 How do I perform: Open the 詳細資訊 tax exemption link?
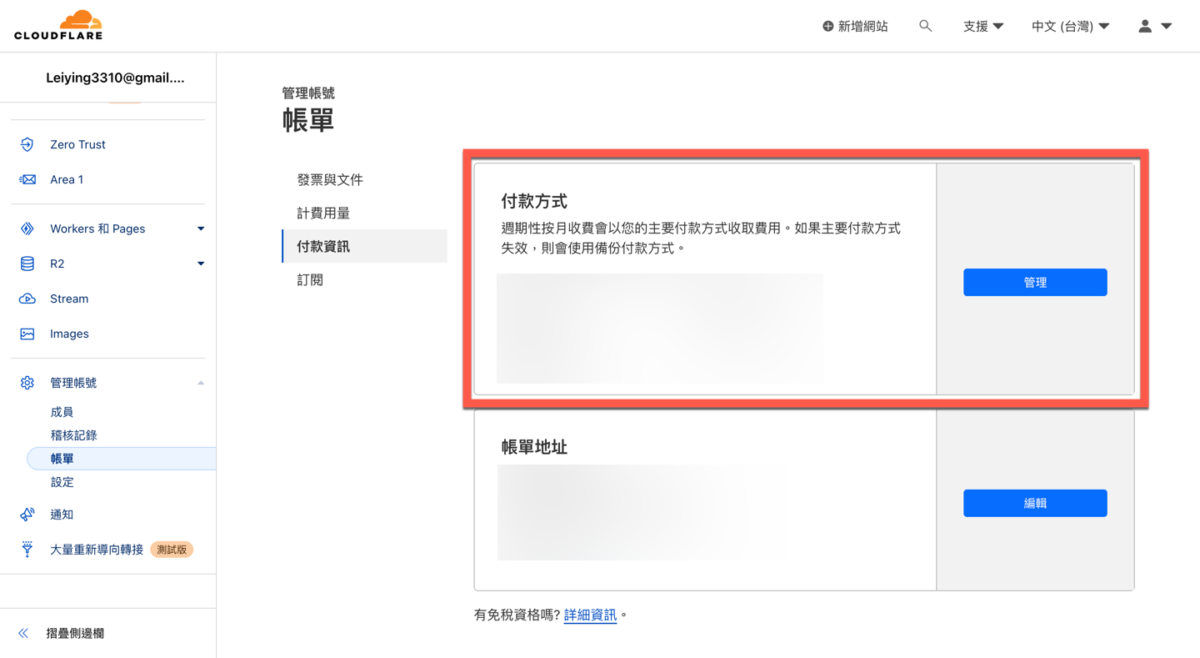coord(590,615)
